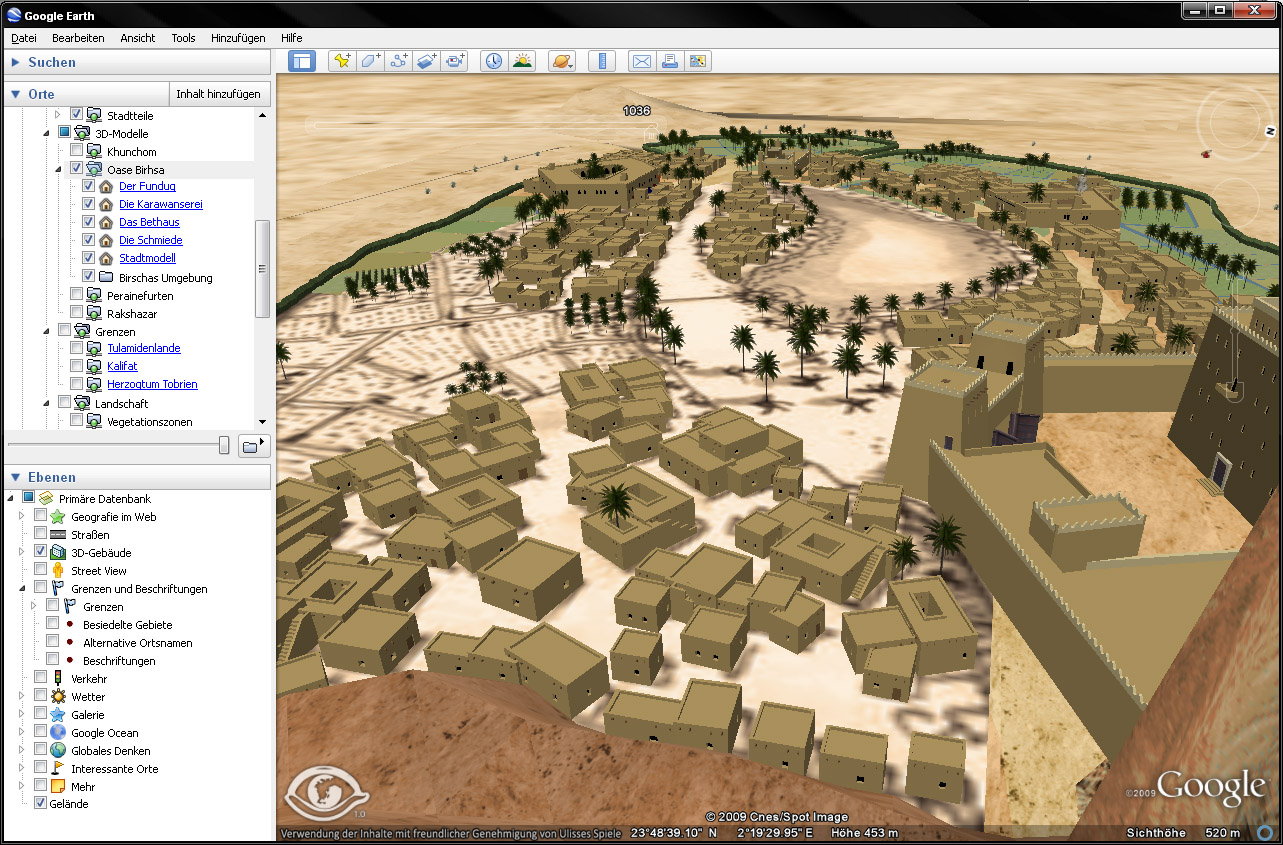The height and width of the screenshot is (845, 1283).
Task: Click the Geografie im Web icon
Action: point(57,516)
